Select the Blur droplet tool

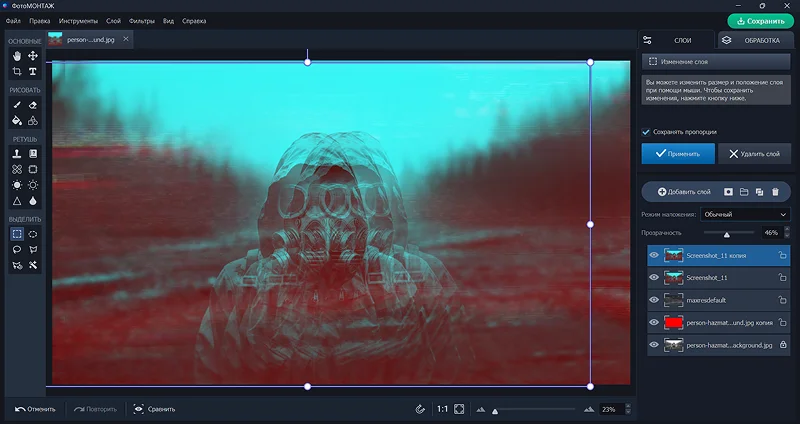tap(33, 201)
